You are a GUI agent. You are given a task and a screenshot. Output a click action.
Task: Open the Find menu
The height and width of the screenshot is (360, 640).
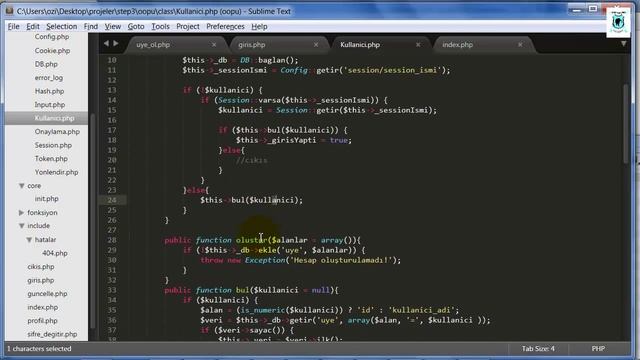tap(91, 27)
